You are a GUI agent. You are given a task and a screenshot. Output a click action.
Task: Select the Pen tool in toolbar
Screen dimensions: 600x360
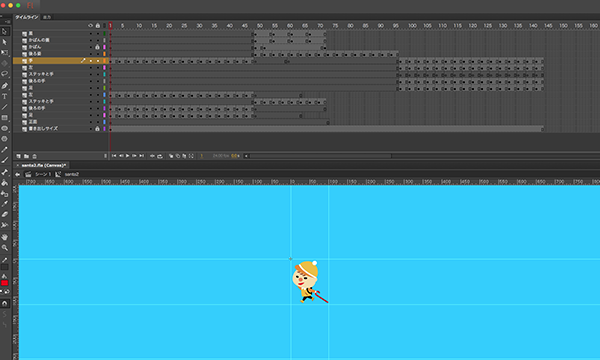click(5, 86)
